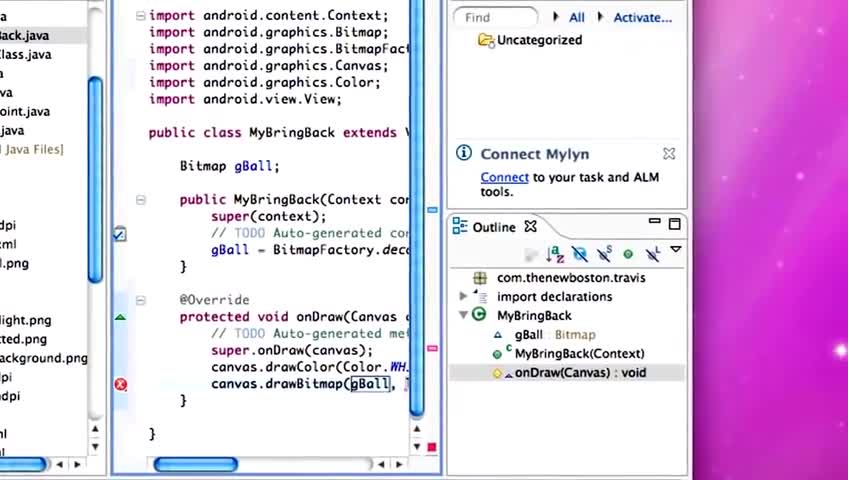The image size is (848, 480).
Task: Toggle Hide Non-Public Members green dot icon
Action: tap(628, 254)
